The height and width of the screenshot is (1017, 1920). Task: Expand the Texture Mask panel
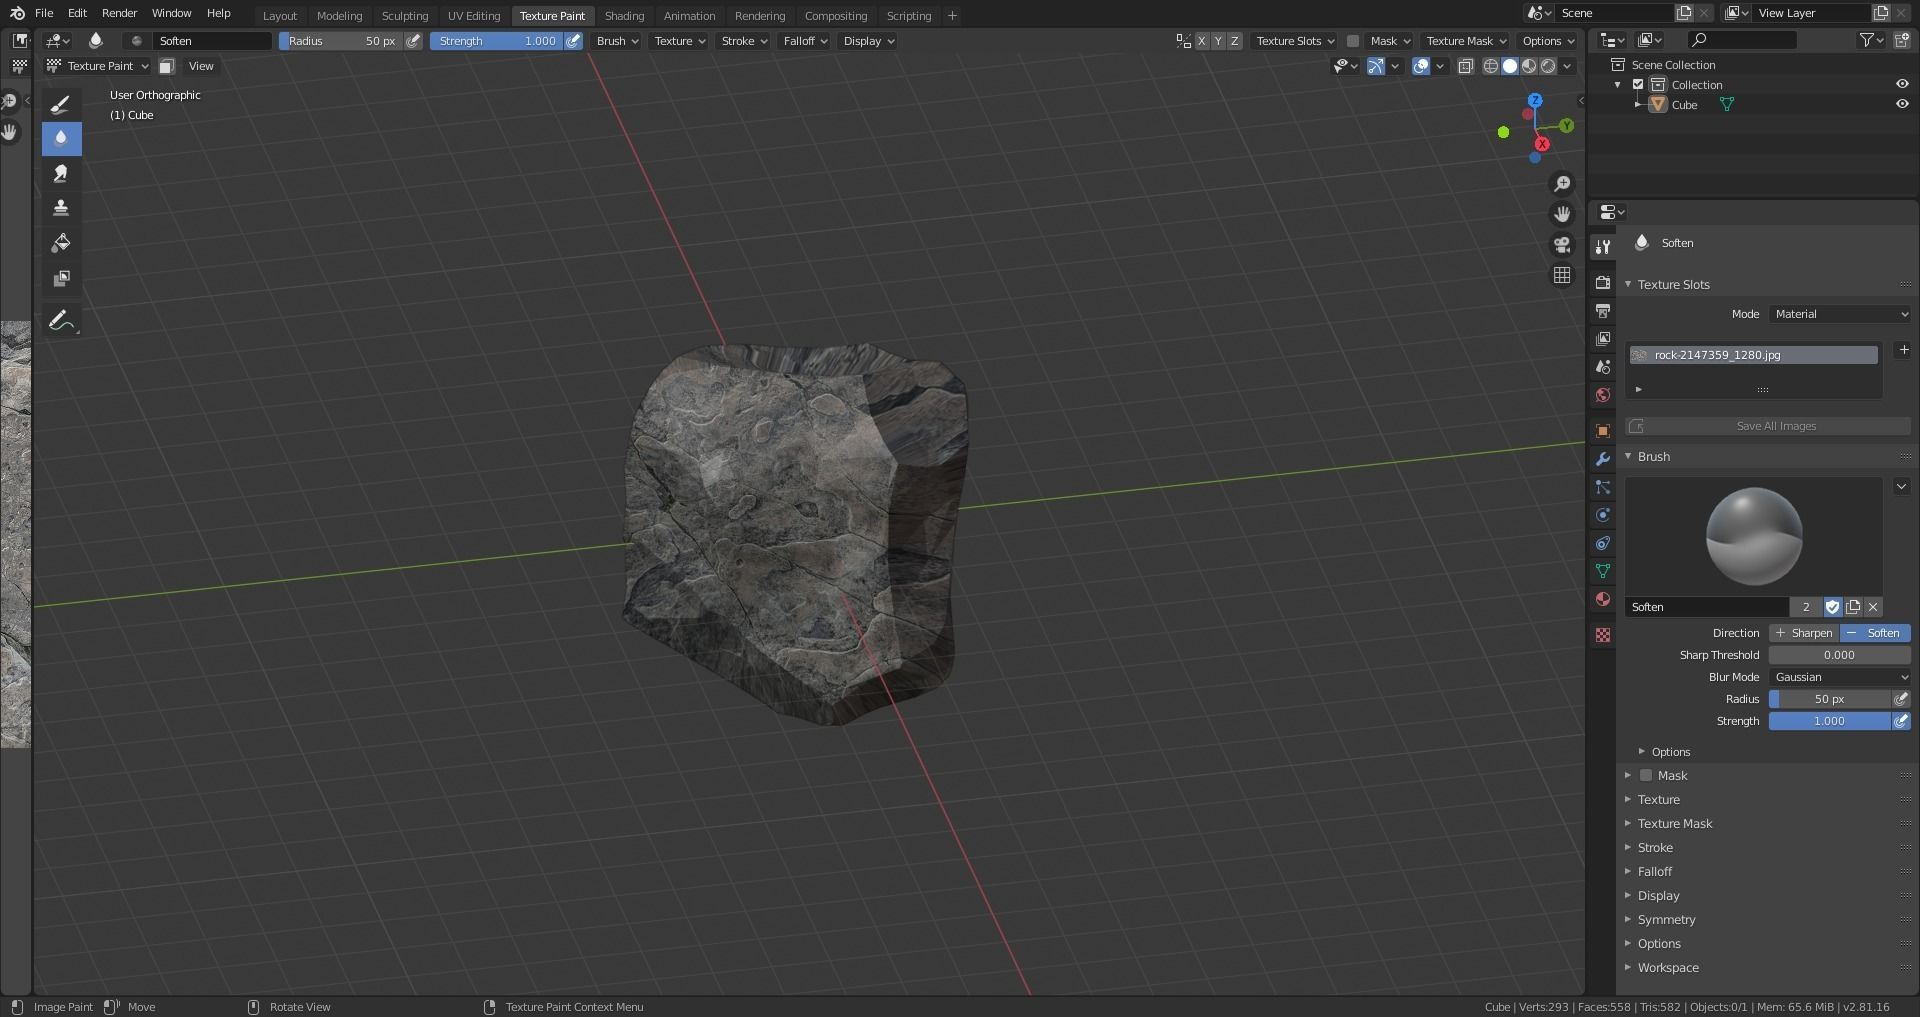coord(1674,823)
